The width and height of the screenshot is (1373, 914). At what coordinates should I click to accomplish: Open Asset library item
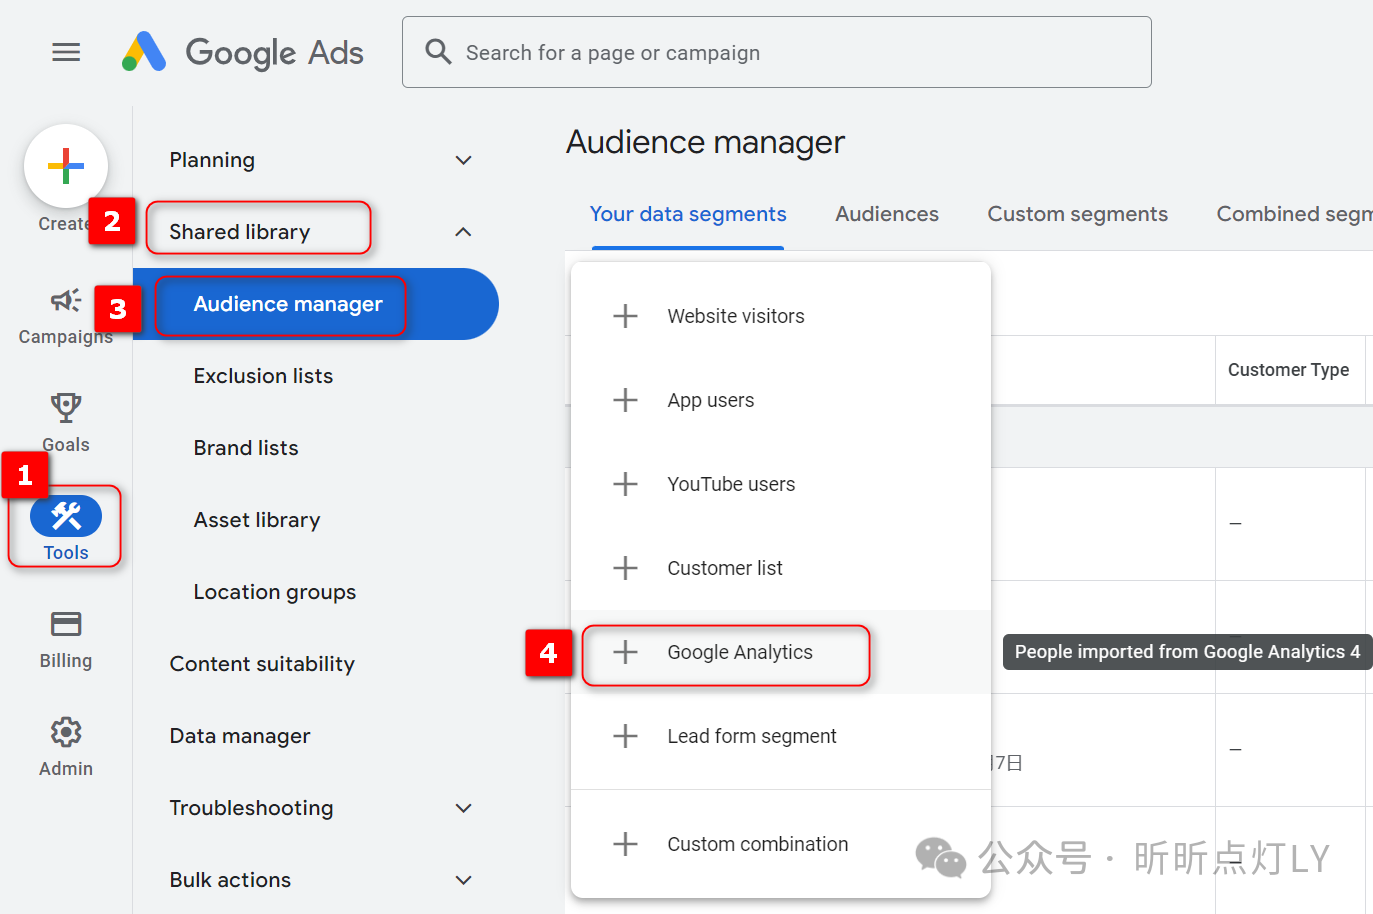pyautogui.click(x=257, y=520)
